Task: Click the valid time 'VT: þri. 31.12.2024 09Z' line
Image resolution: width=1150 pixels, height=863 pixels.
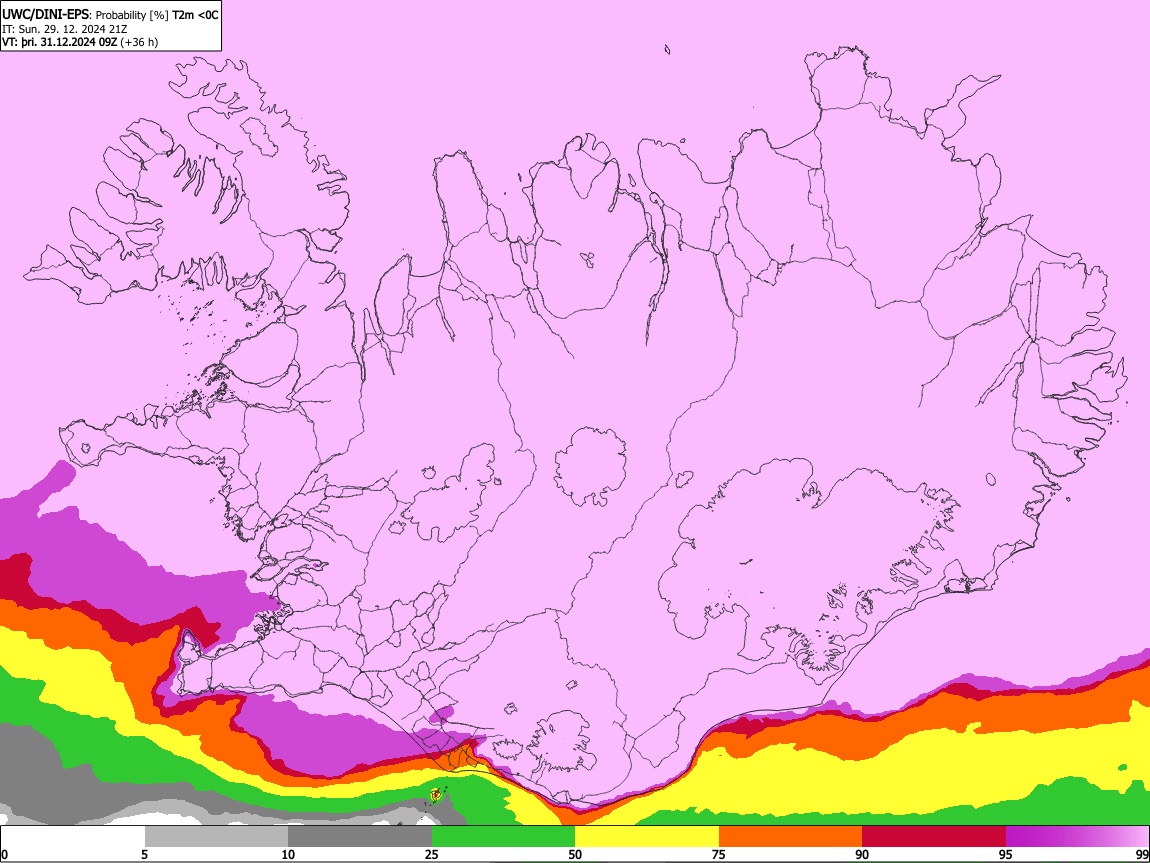Action: [60, 42]
